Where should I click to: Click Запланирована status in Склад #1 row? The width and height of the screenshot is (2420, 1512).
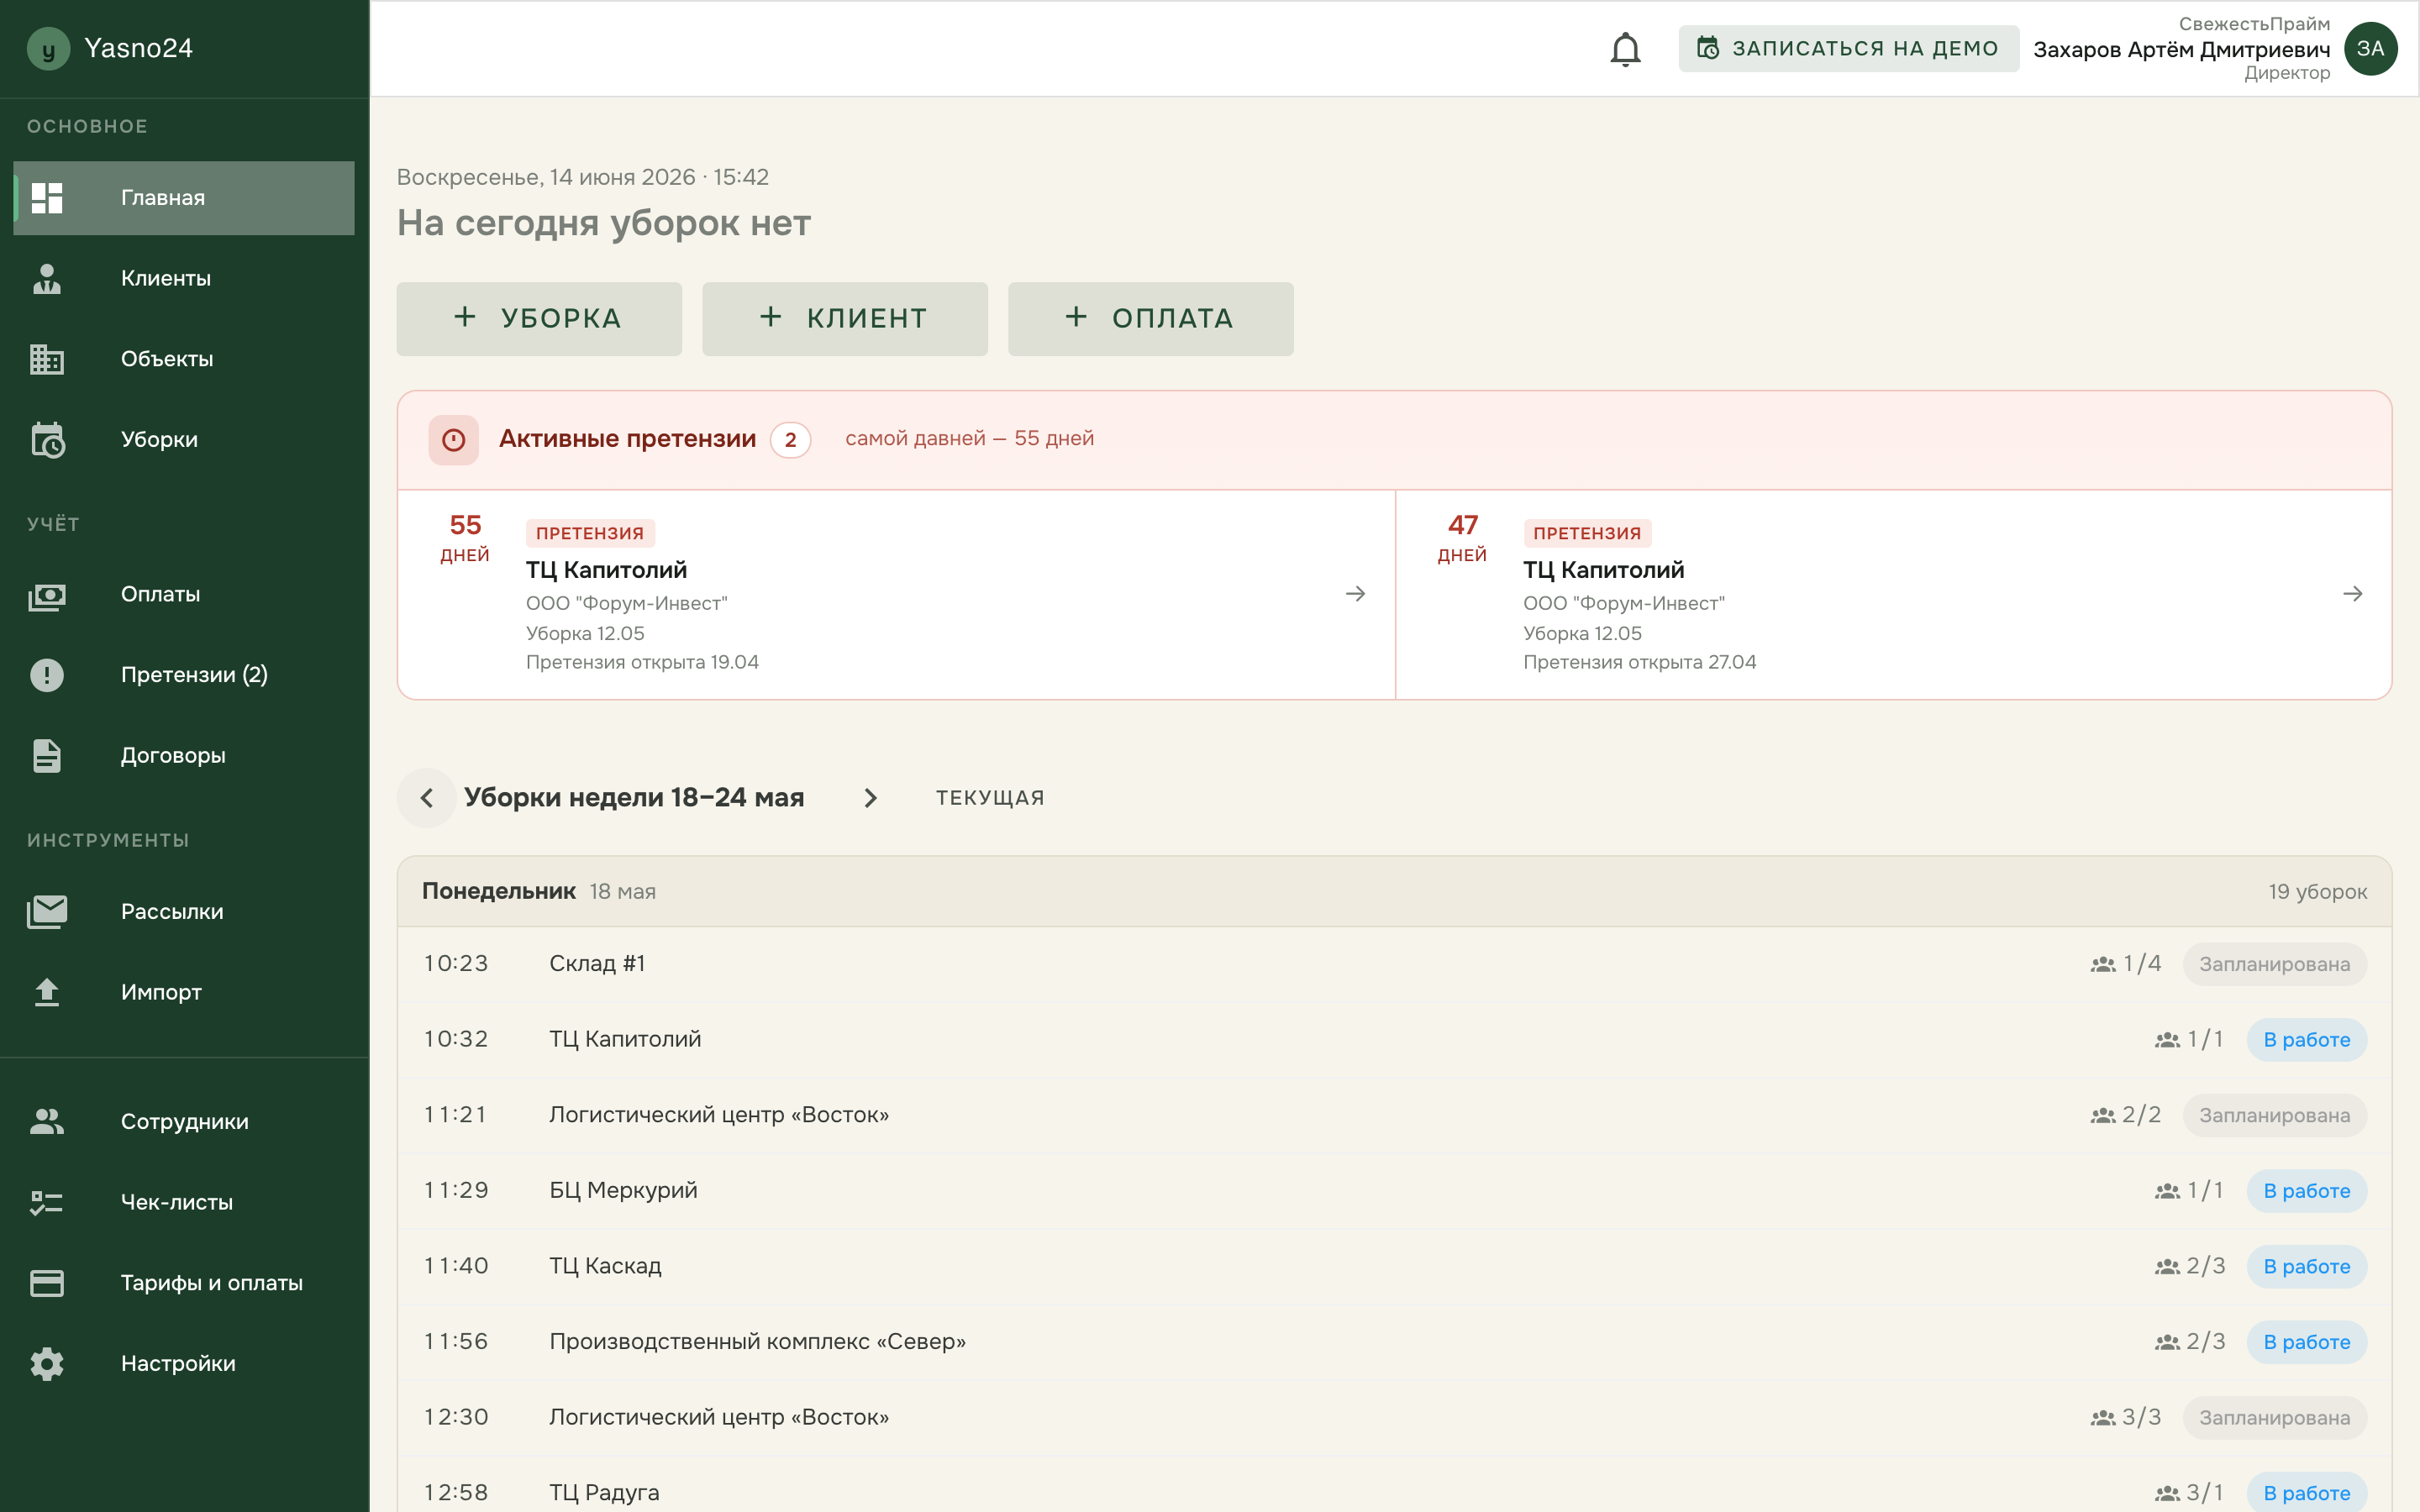point(2274,964)
